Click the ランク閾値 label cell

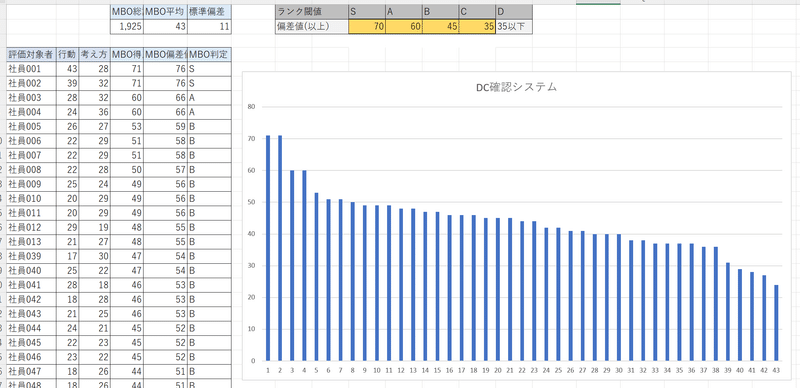point(312,11)
